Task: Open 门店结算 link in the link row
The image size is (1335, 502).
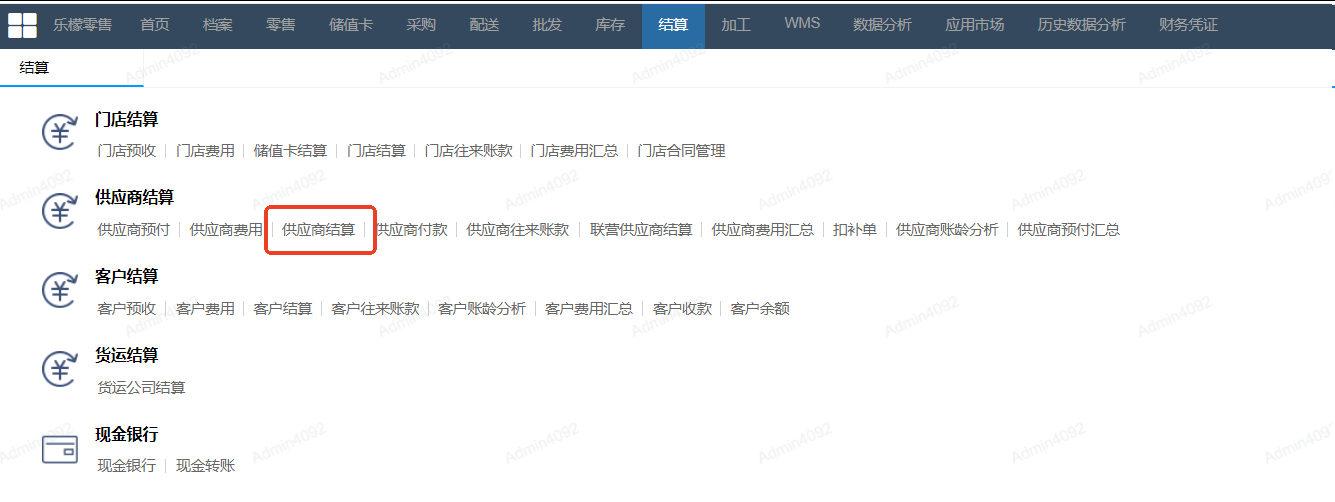Action: [x=376, y=151]
